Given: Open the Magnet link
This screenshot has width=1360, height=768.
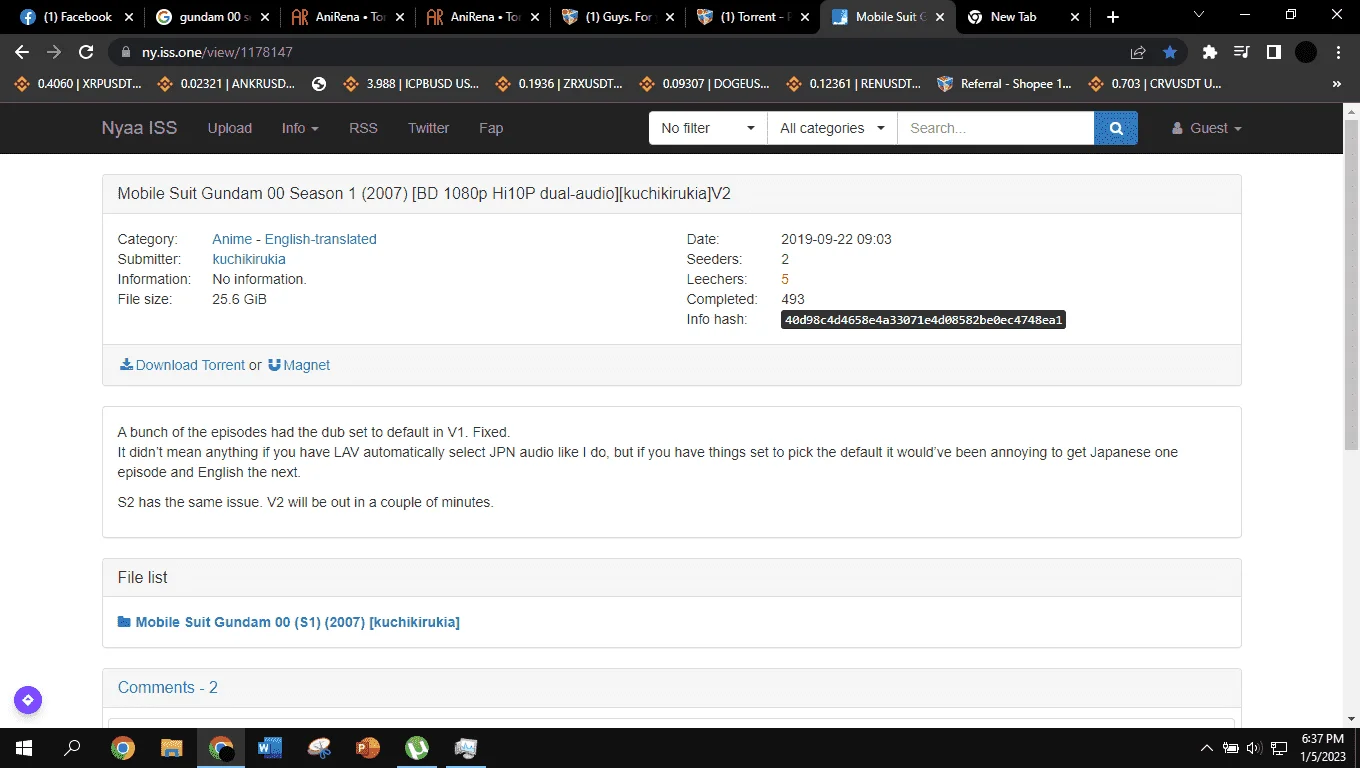Looking at the screenshot, I should point(299,365).
